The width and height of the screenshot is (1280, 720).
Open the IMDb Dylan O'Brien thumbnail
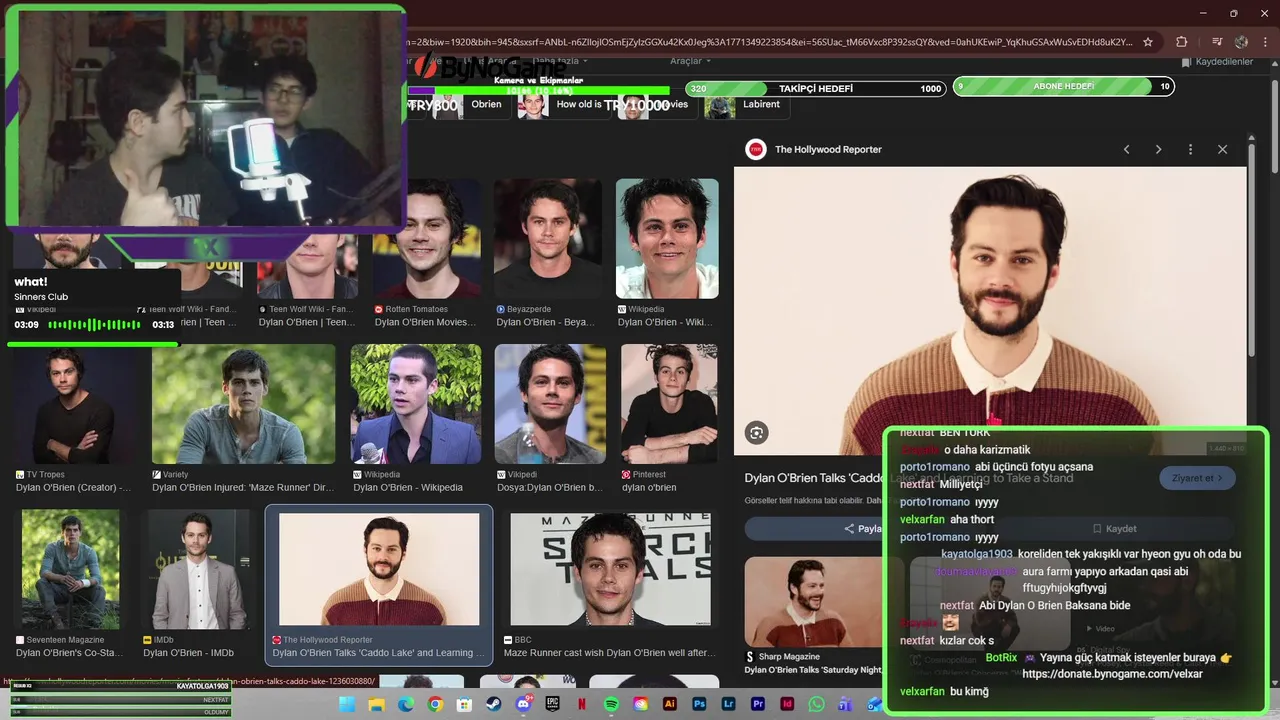(x=196, y=569)
